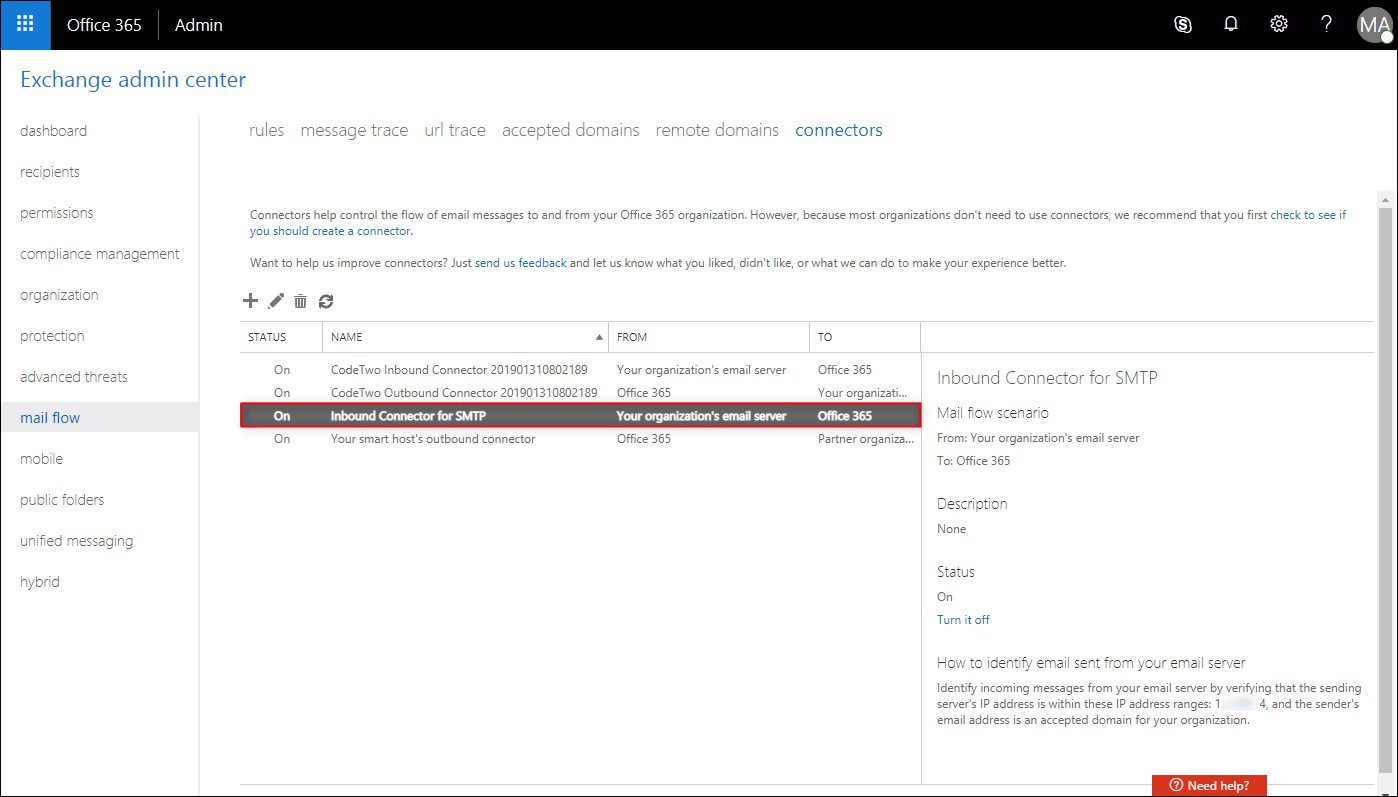Sort by the STATUS column header

[x=281, y=337]
